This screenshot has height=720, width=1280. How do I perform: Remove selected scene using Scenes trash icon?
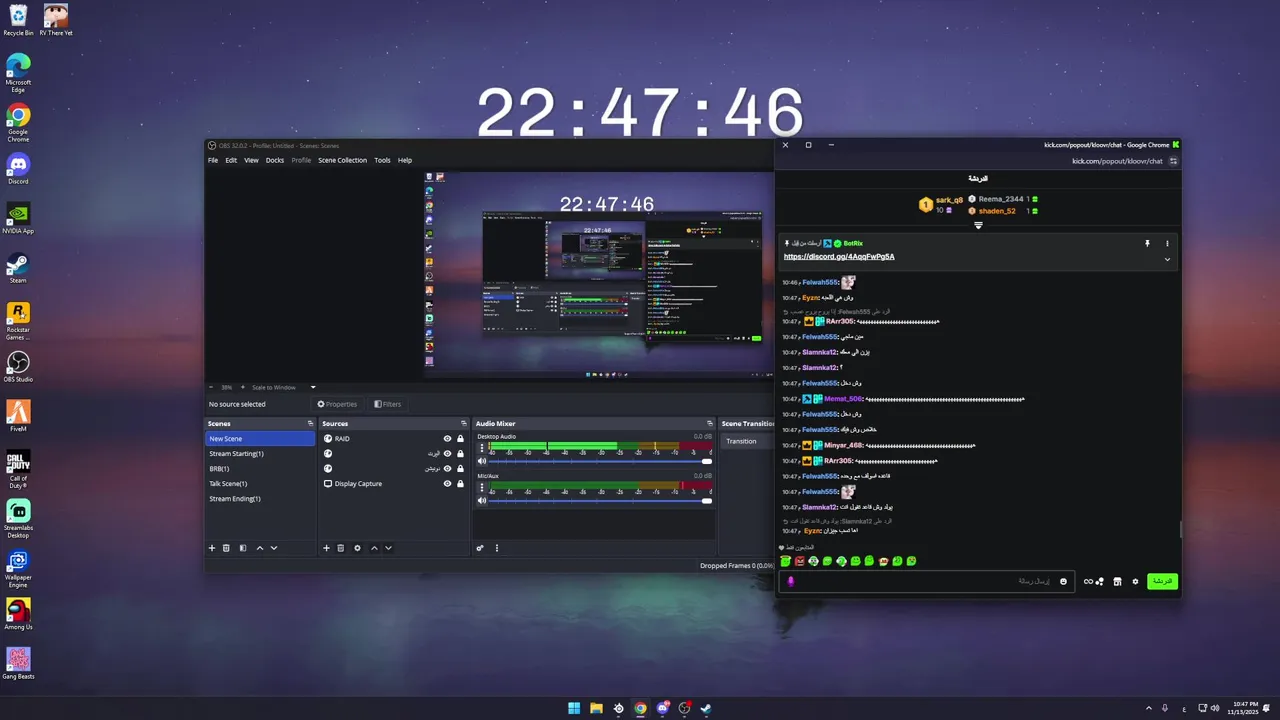(x=226, y=548)
